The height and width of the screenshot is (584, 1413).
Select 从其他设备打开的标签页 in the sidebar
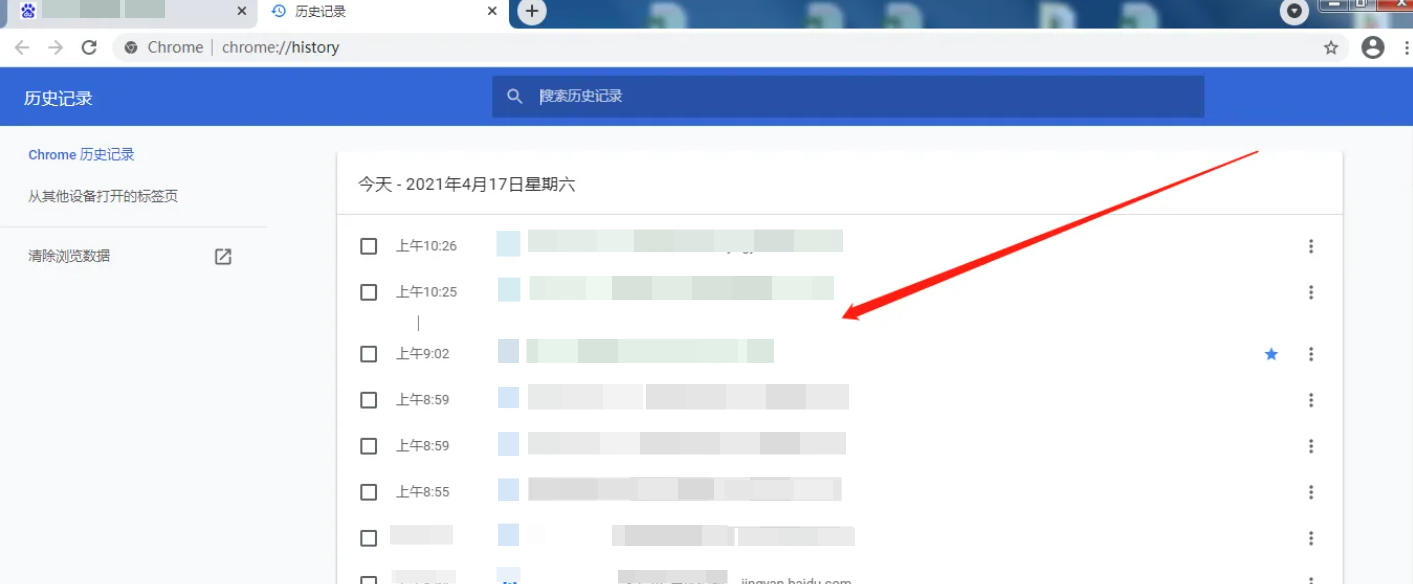pos(103,196)
